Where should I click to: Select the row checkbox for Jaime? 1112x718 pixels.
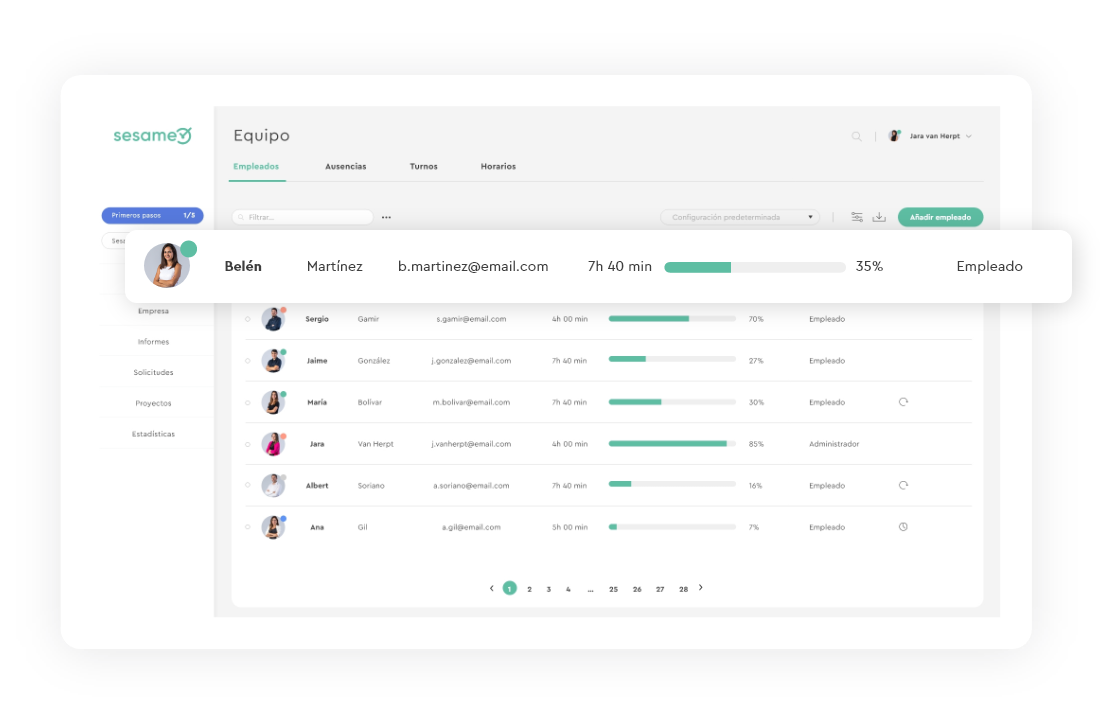248,361
